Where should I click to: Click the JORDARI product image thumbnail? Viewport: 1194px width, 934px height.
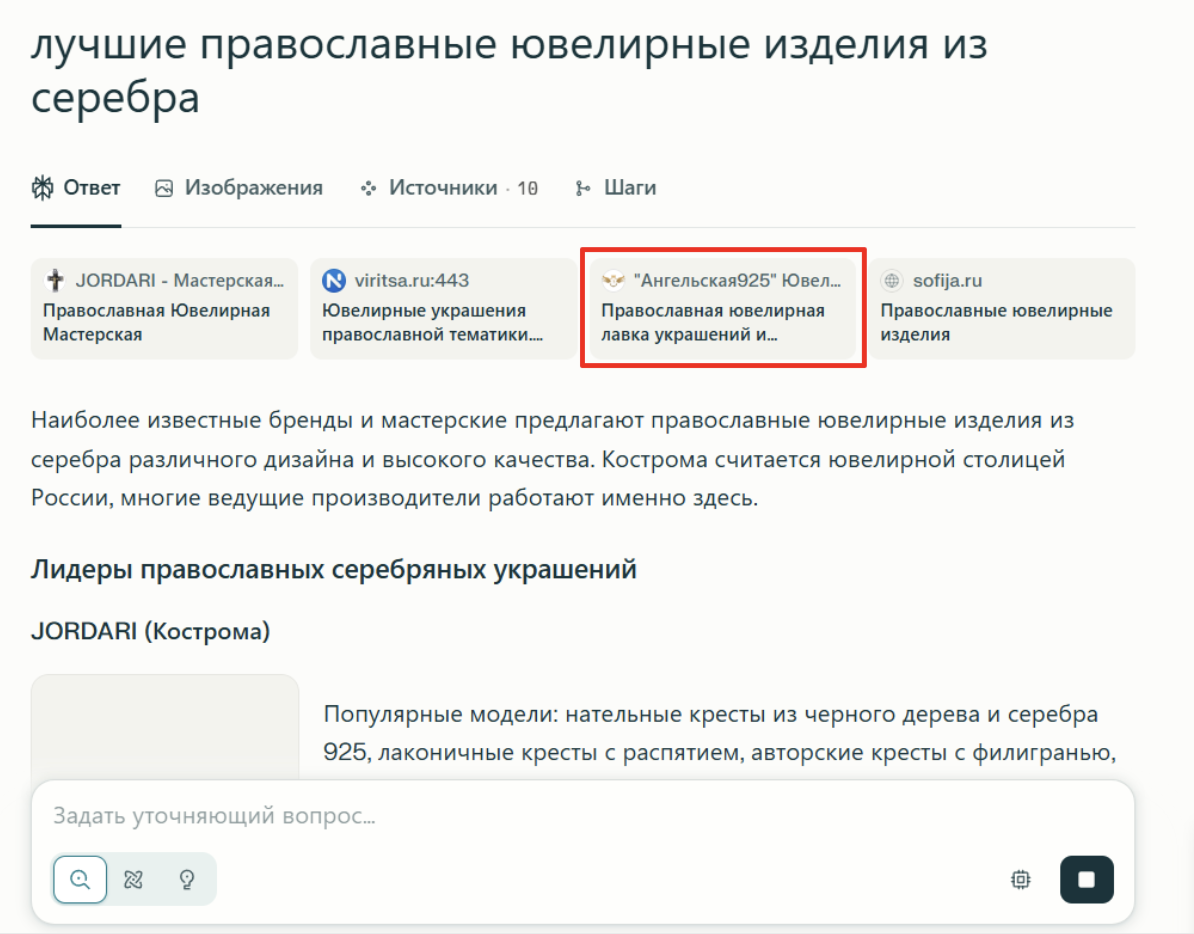click(165, 725)
